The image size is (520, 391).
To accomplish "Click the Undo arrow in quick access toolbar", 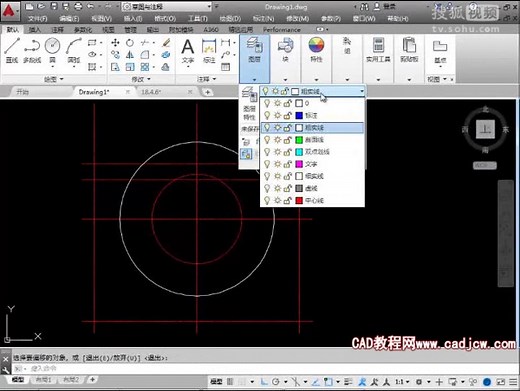I will coord(91,6).
